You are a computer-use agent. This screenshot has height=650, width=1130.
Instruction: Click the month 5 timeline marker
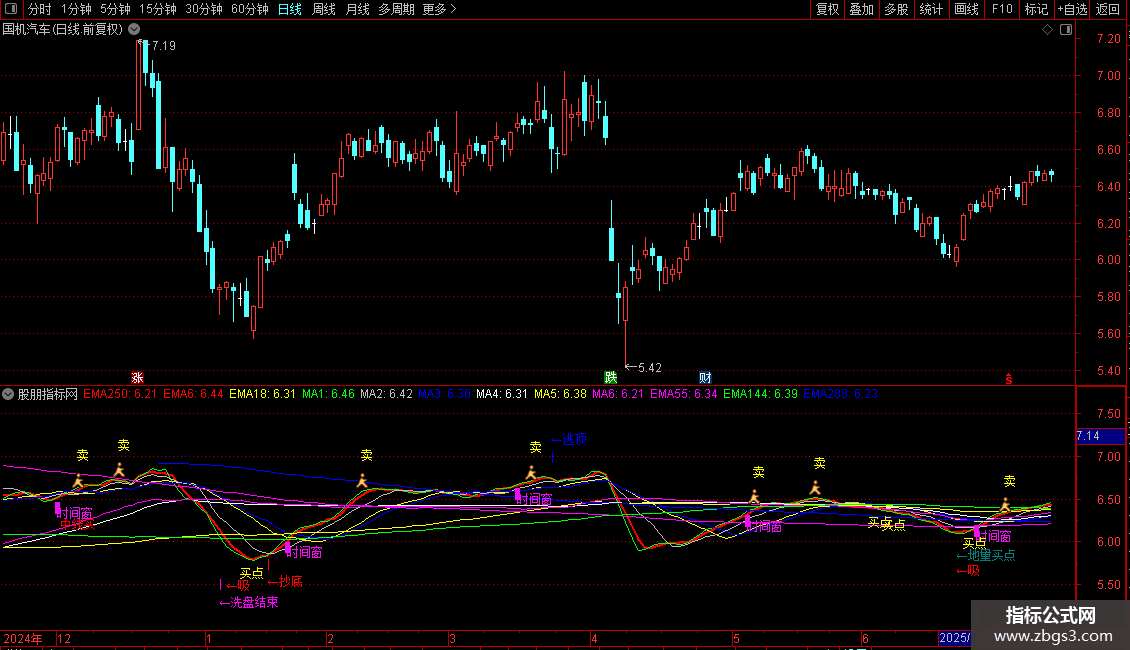tap(736, 638)
